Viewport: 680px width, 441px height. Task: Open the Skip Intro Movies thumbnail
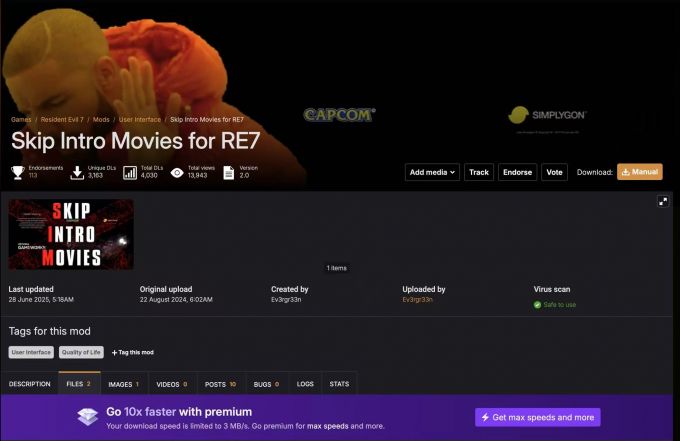[x=71, y=234]
